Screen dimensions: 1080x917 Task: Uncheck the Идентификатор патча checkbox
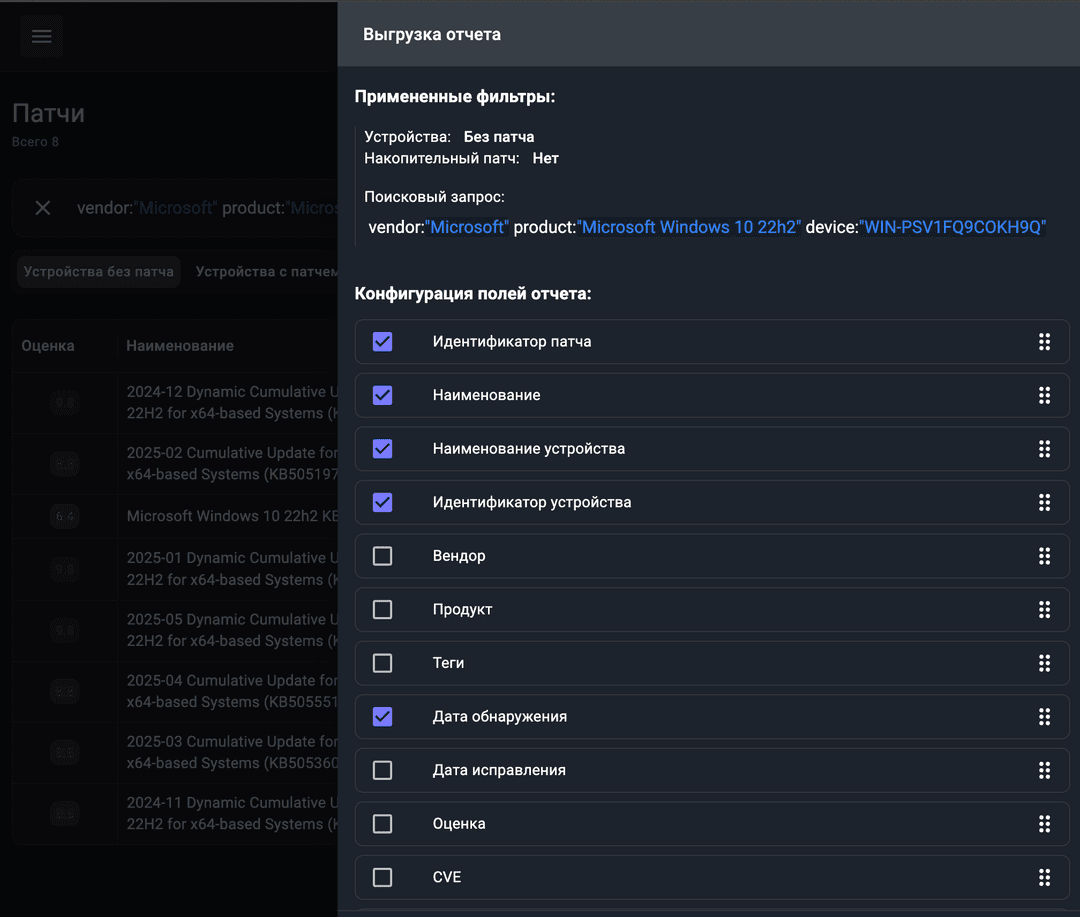pos(382,342)
